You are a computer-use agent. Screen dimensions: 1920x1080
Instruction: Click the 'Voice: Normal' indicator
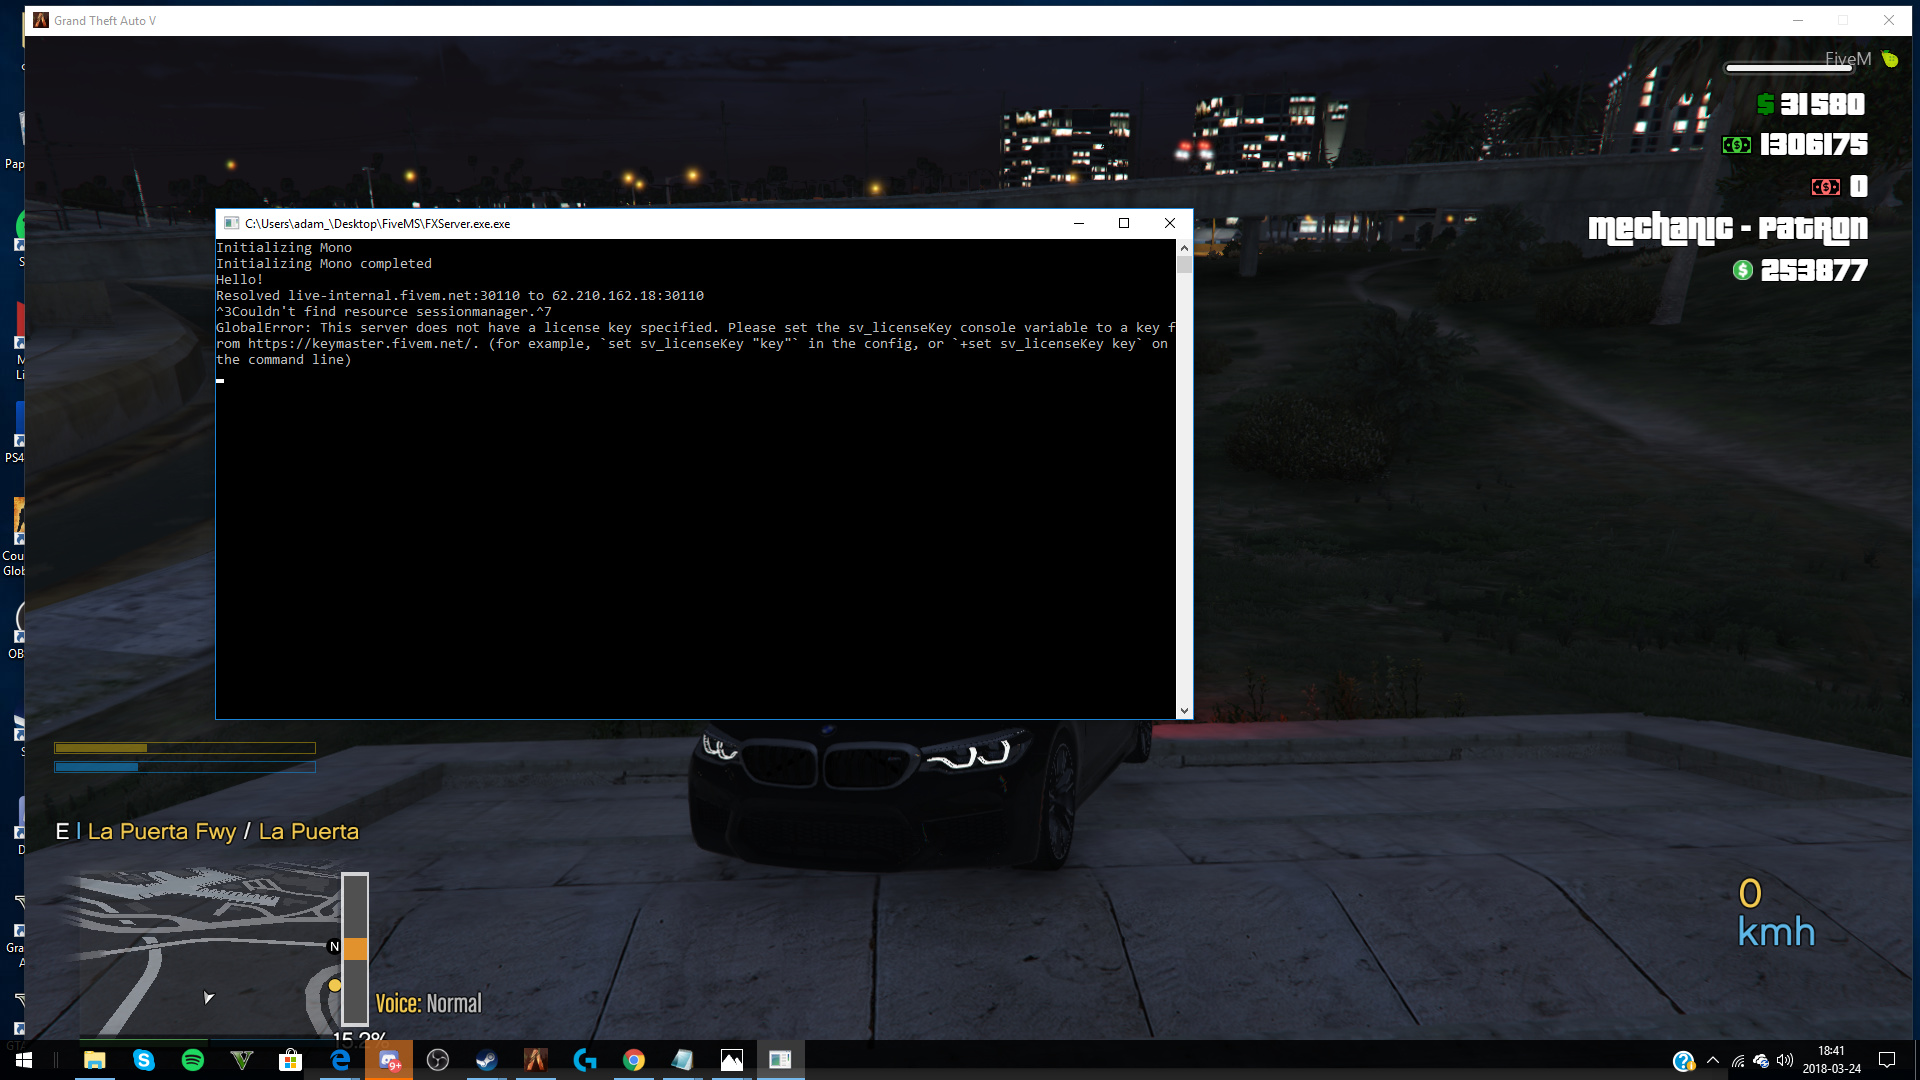(428, 1003)
